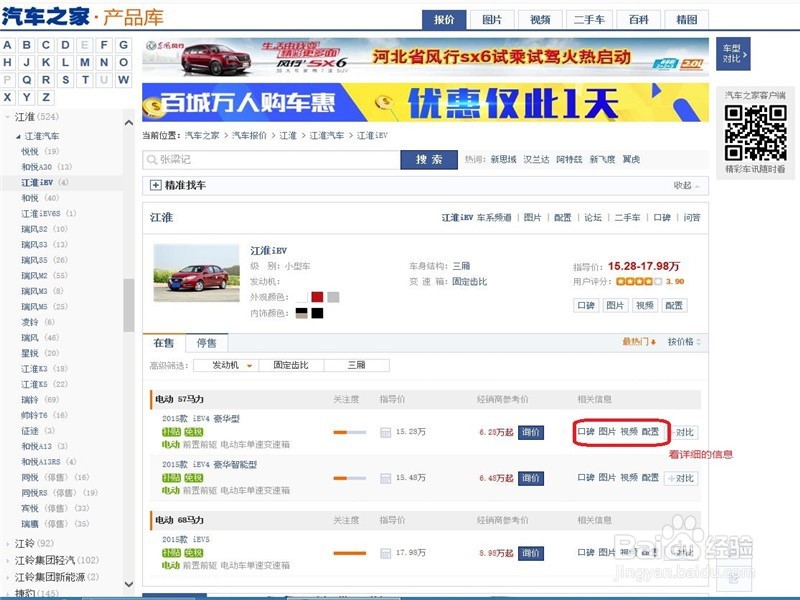This screenshot has width=800, height=600.
Task: Click 配置 button under price
Action: point(674,306)
